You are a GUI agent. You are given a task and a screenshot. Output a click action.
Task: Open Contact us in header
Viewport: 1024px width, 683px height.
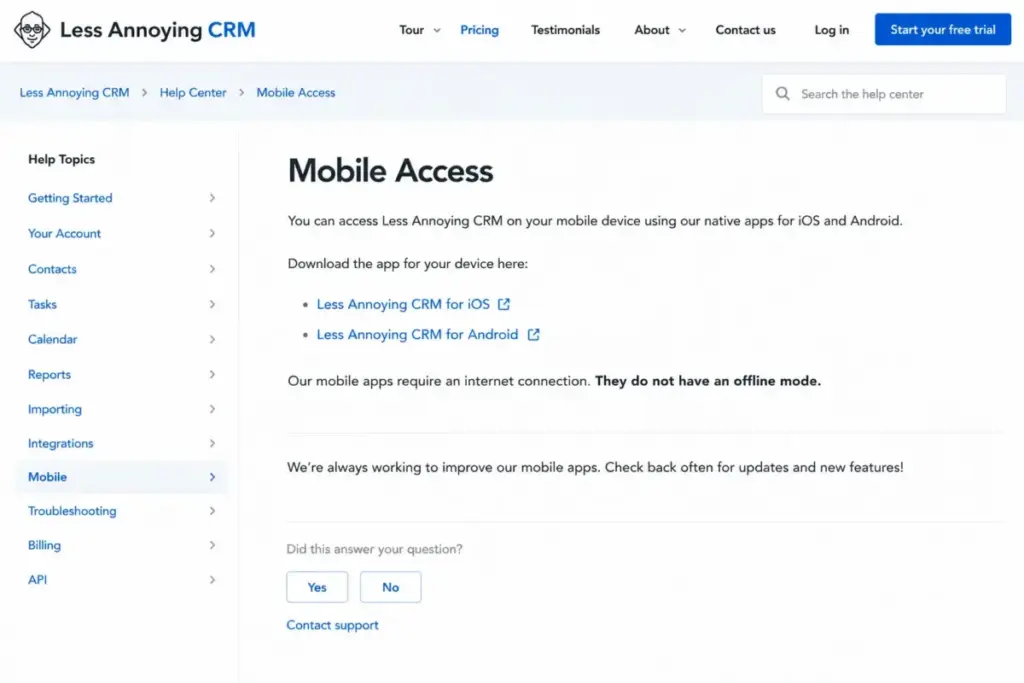pyautogui.click(x=745, y=30)
